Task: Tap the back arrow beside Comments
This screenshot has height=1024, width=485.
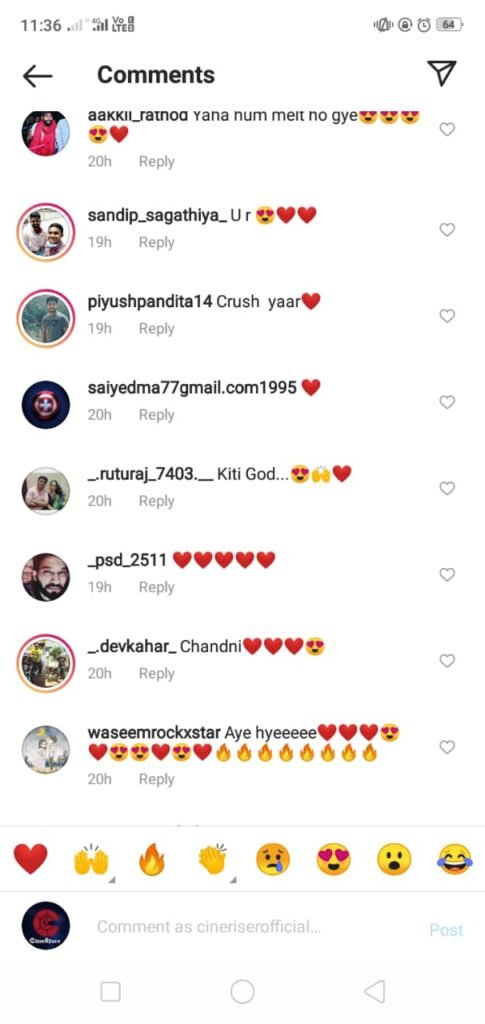Action: (x=37, y=76)
